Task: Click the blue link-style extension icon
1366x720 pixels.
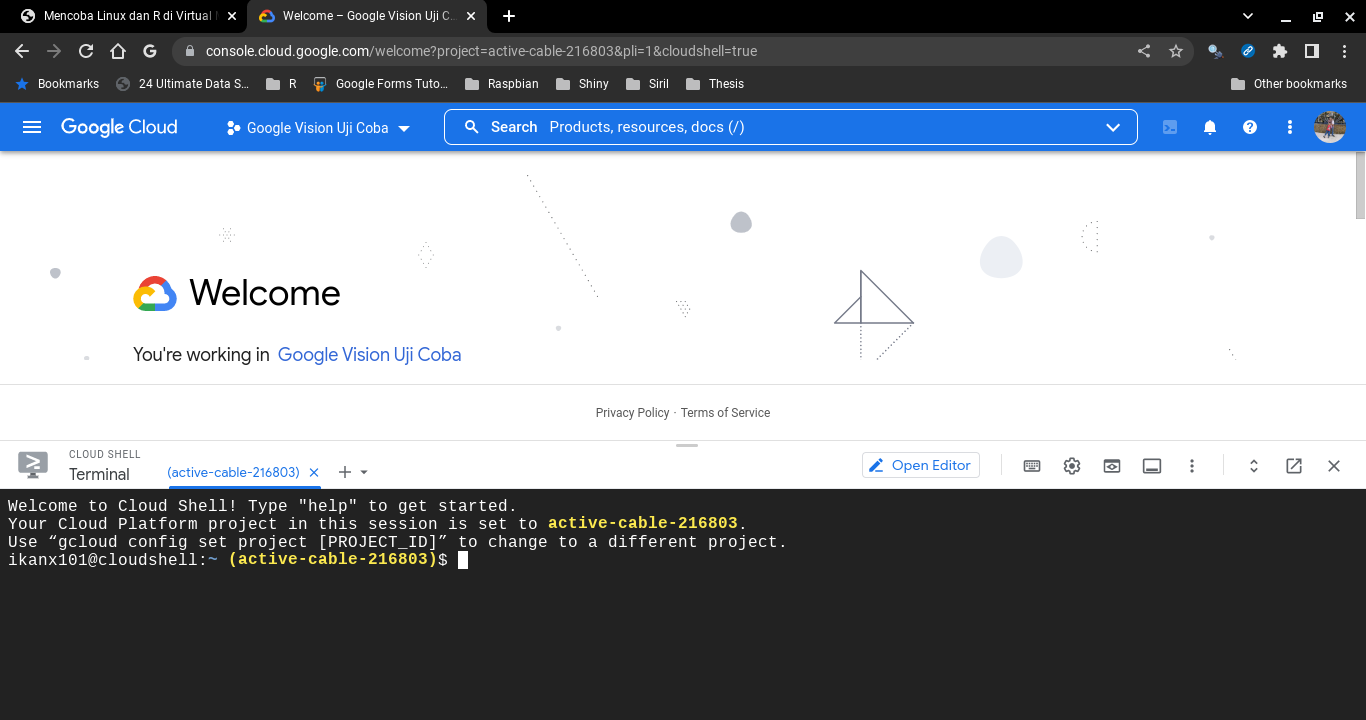Action: tap(1248, 51)
